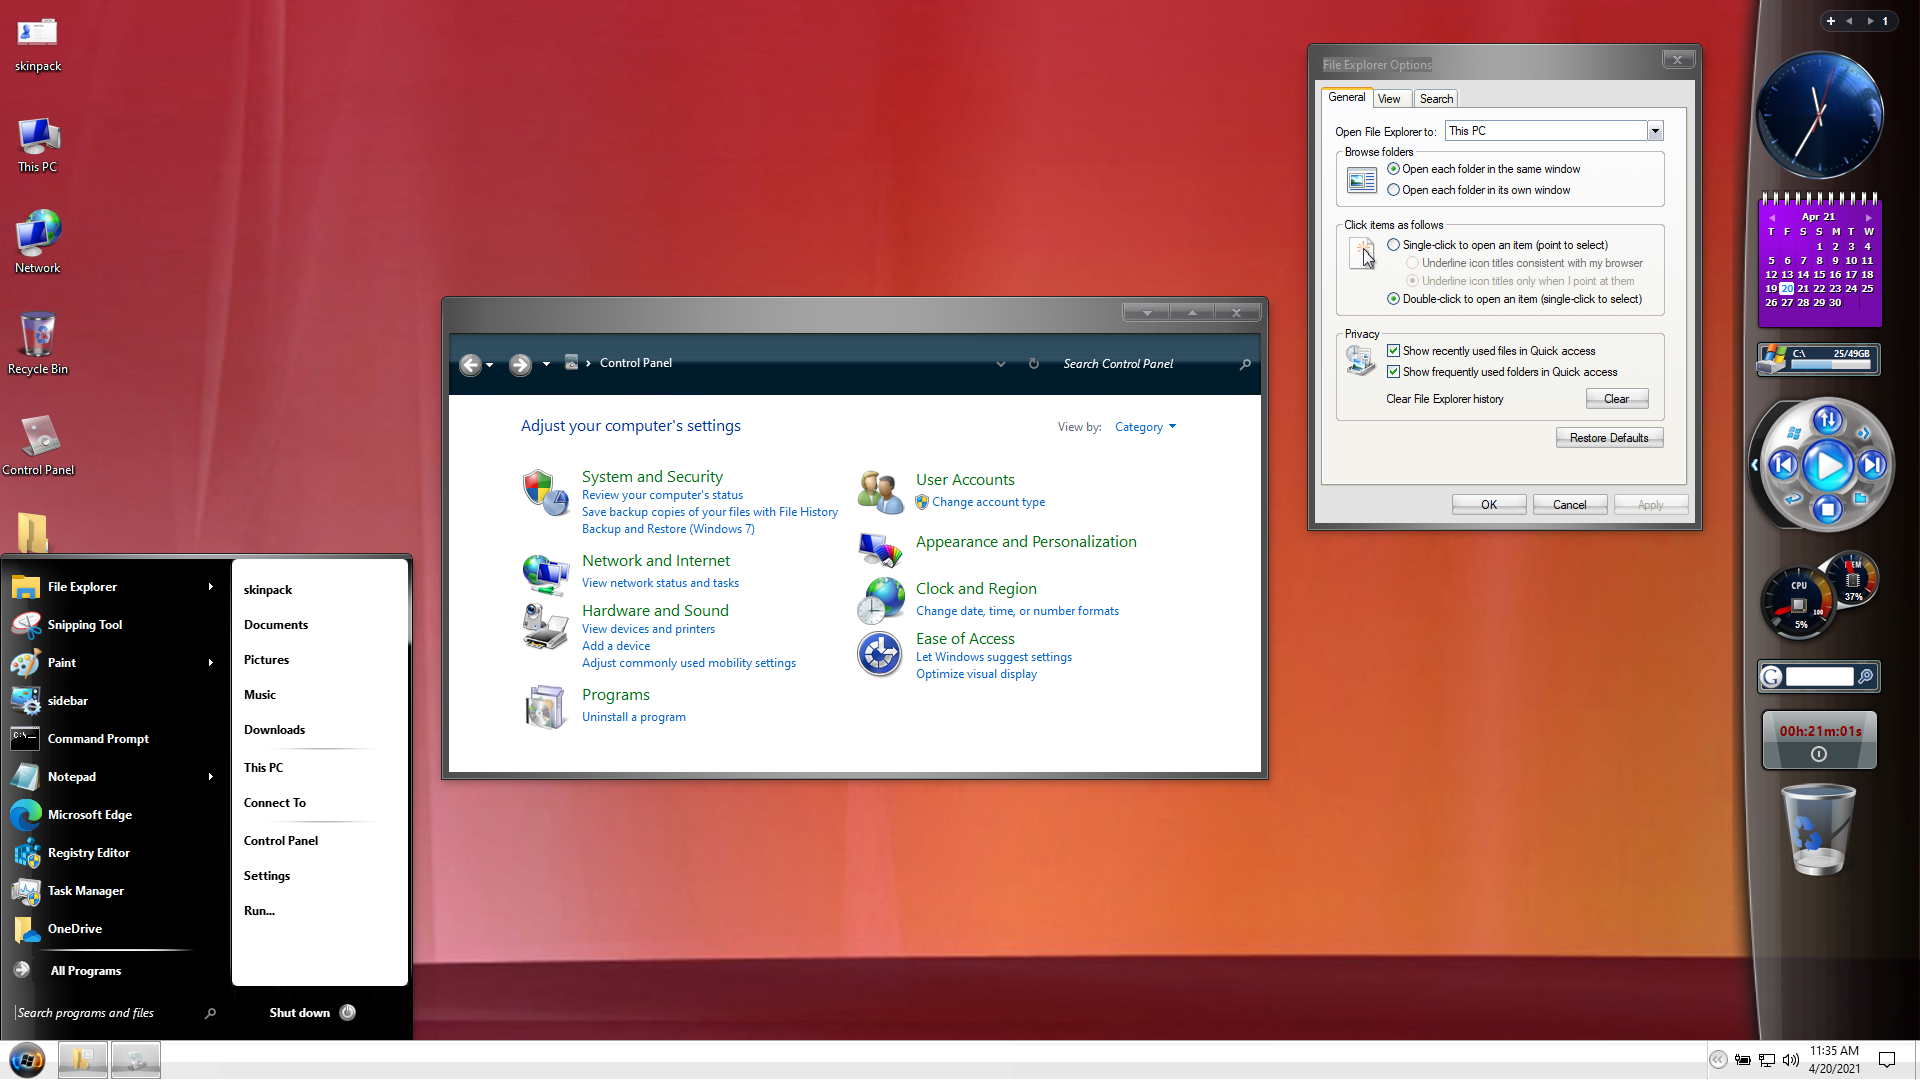Image resolution: width=1920 pixels, height=1080 pixels.
Task: Open the Uninstall a program link
Action: (634, 717)
